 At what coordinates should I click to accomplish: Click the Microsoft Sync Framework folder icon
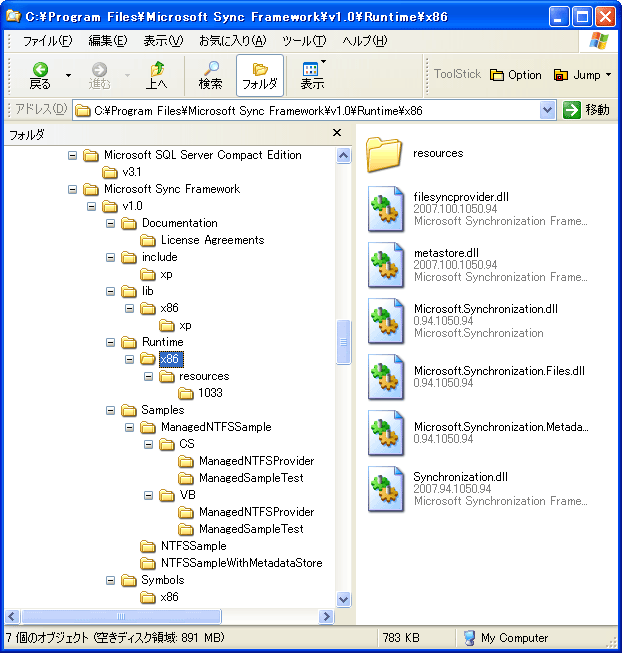coord(91,189)
